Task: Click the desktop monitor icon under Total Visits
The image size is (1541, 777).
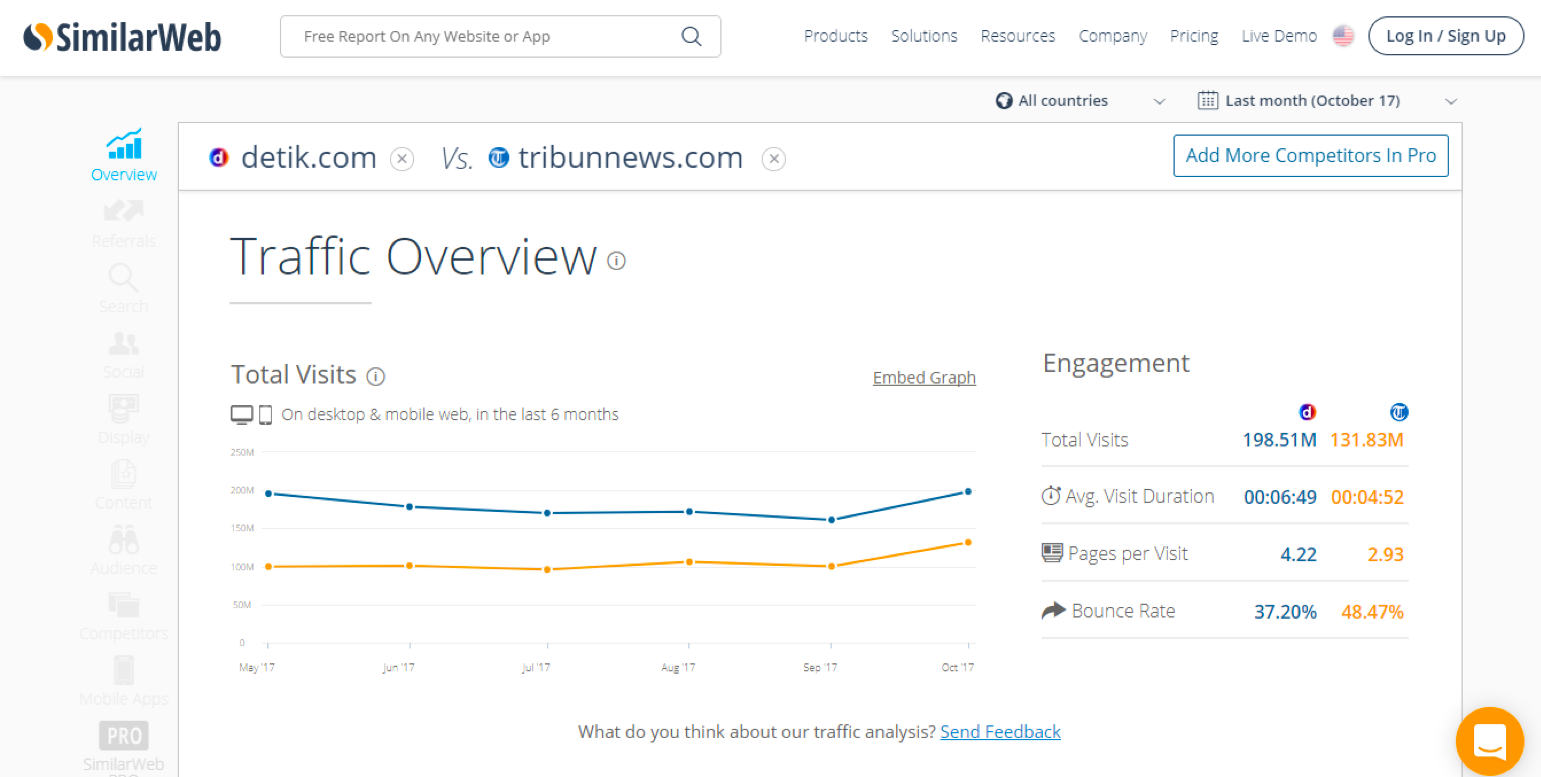Action: 242,414
